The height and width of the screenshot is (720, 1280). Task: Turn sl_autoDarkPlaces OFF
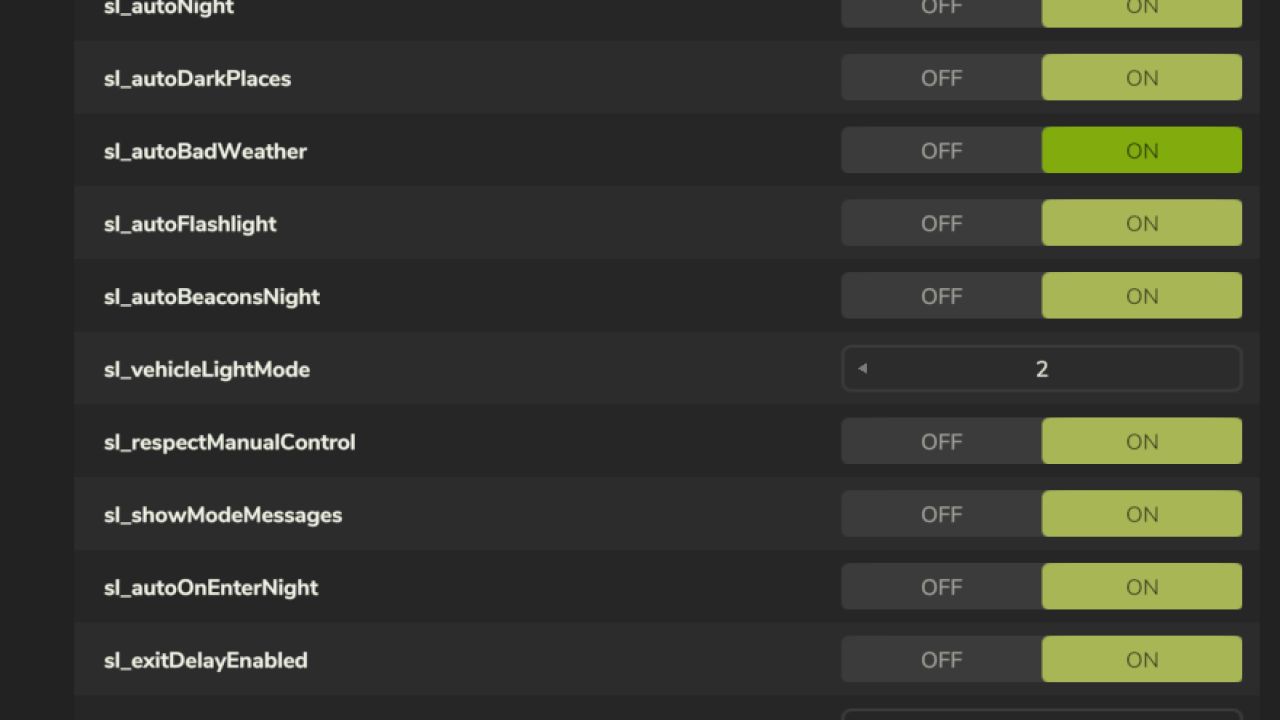tap(941, 78)
